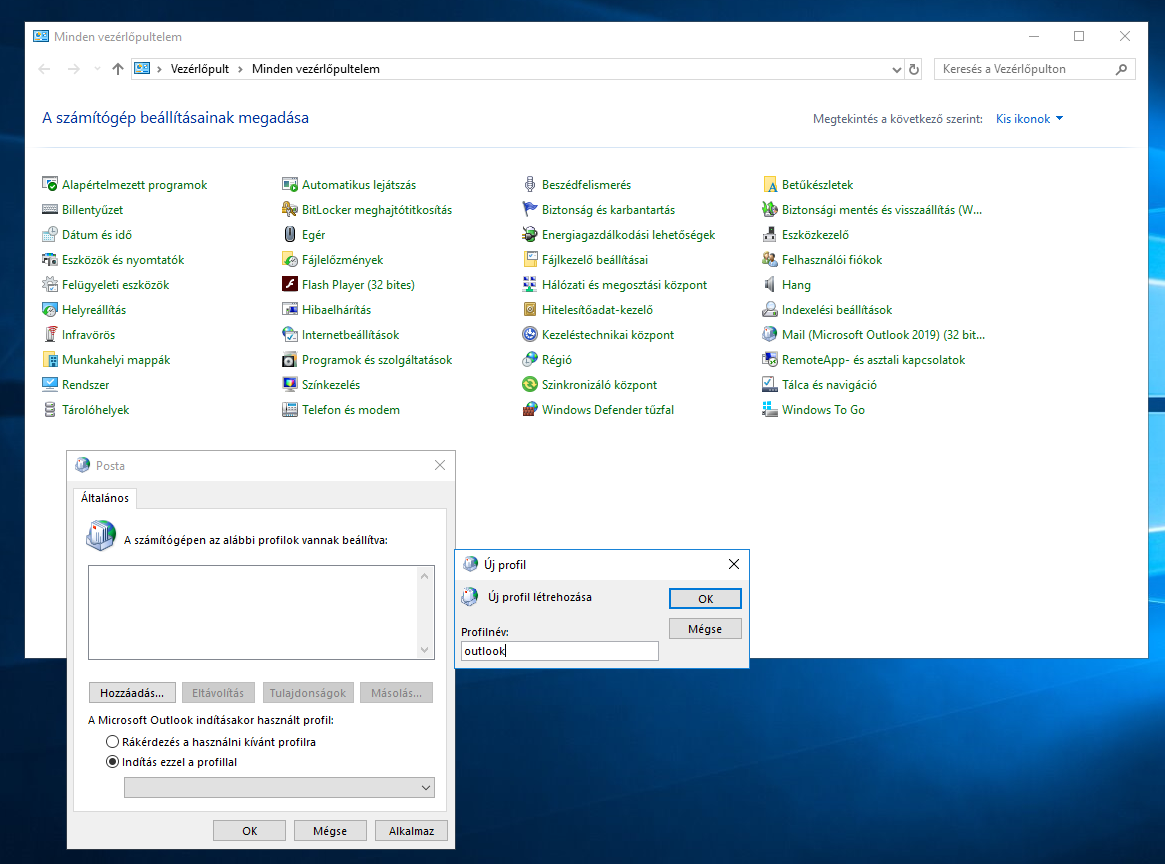Click the Profilnév text field
The image size is (1165, 864).
tap(559, 651)
